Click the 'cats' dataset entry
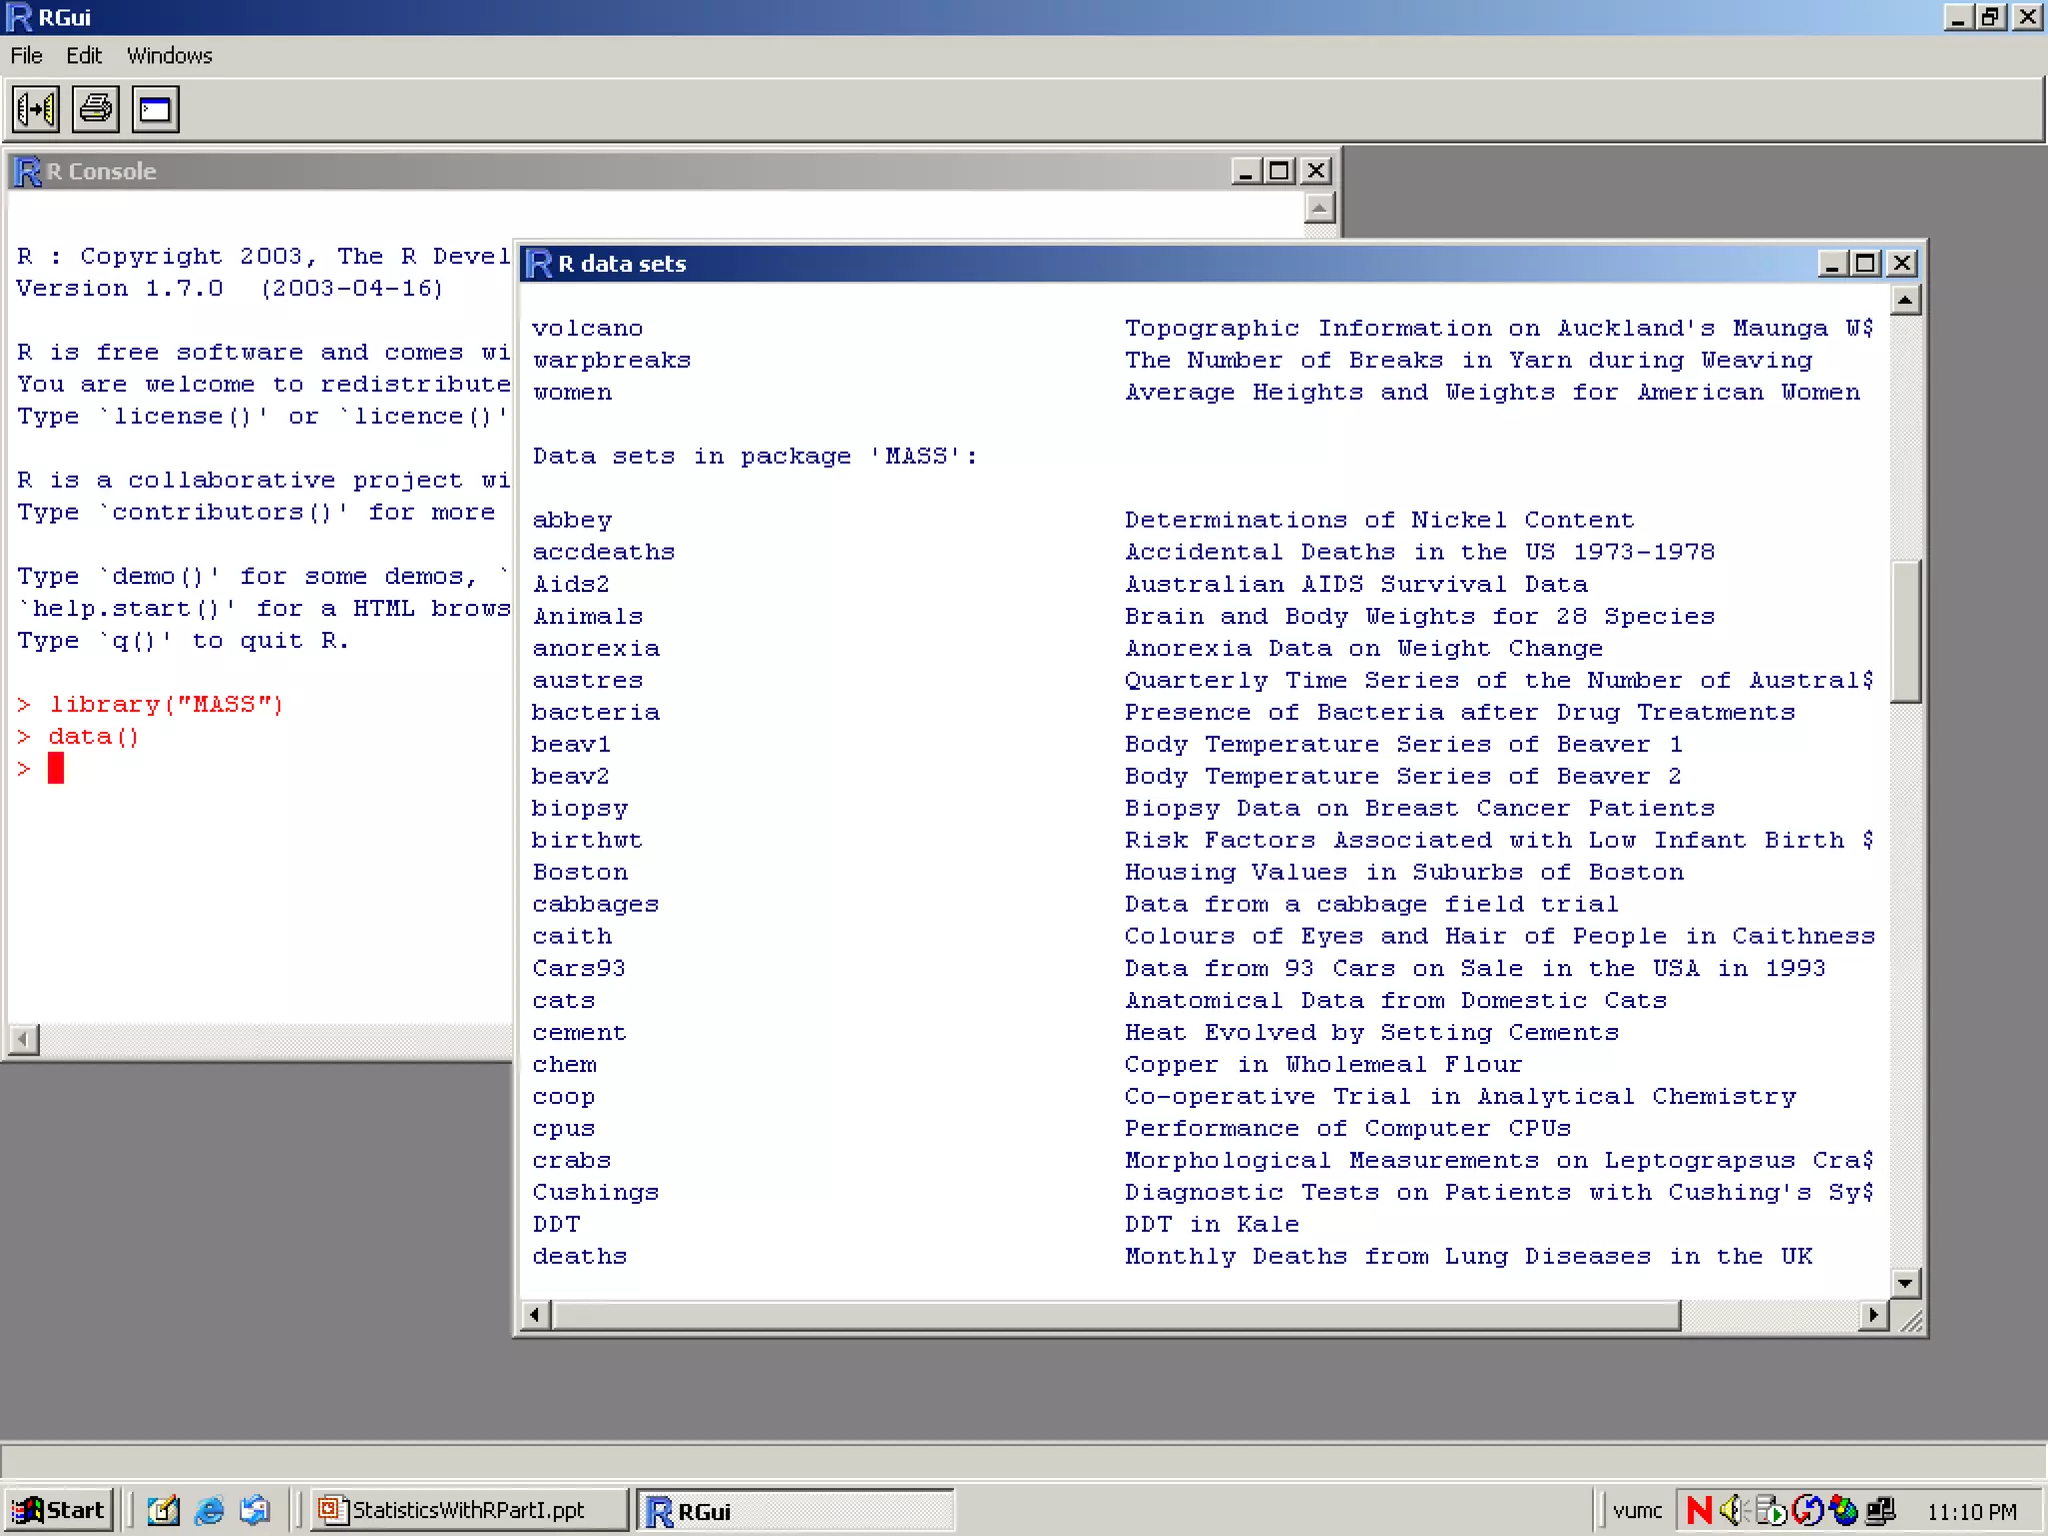Screen dimensions: 2048x1536 [x=564, y=1000]
